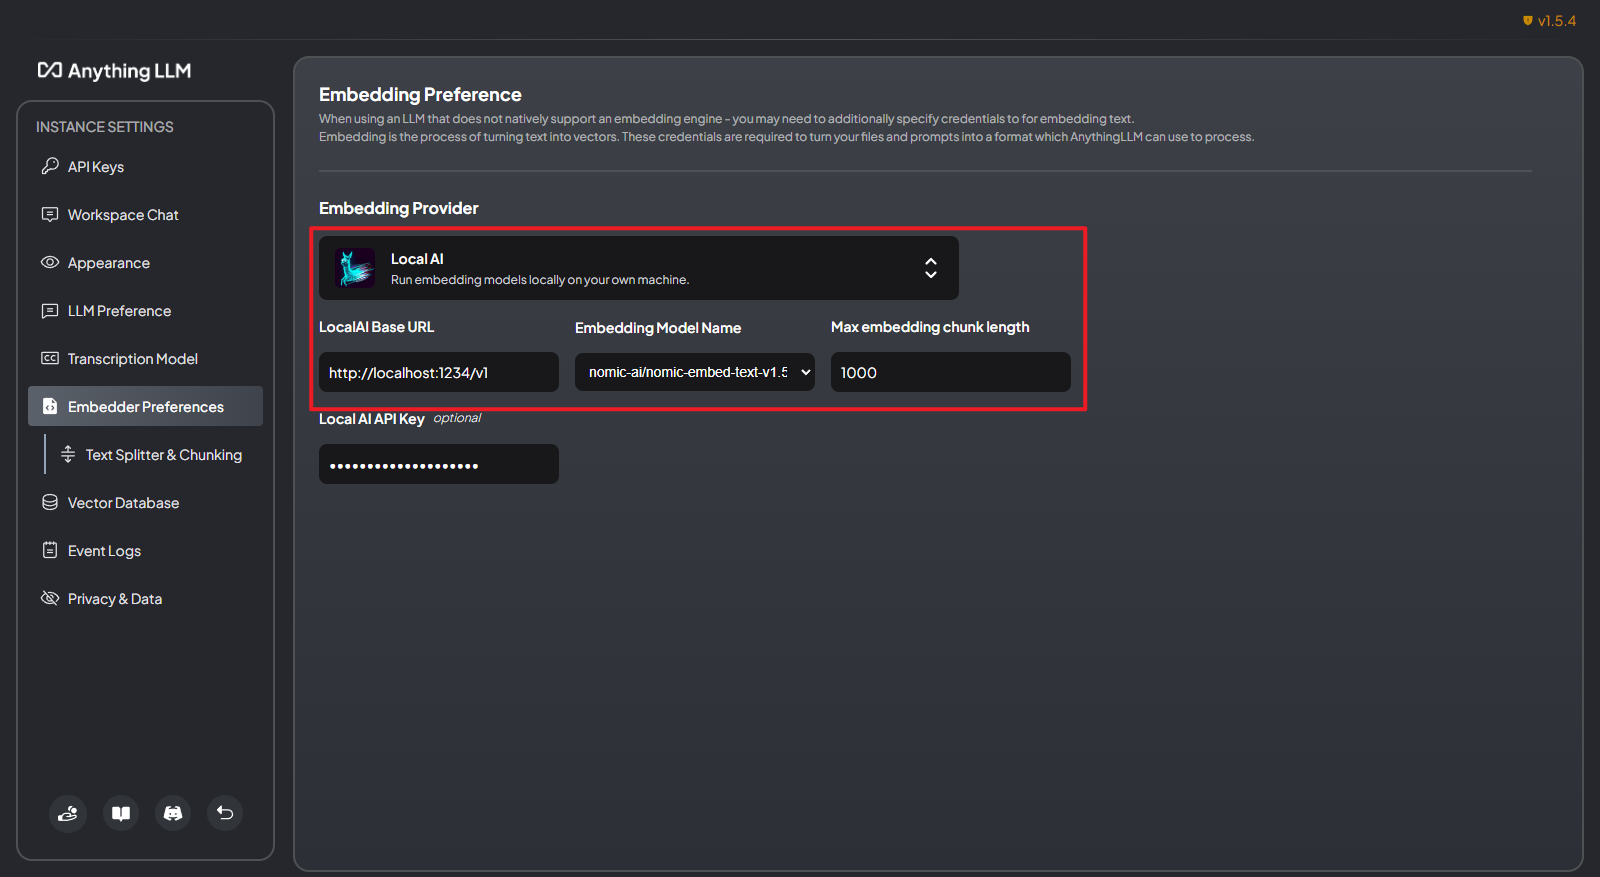
Task: Click the Max embedding chunk length field
Action: pos(951,372)
